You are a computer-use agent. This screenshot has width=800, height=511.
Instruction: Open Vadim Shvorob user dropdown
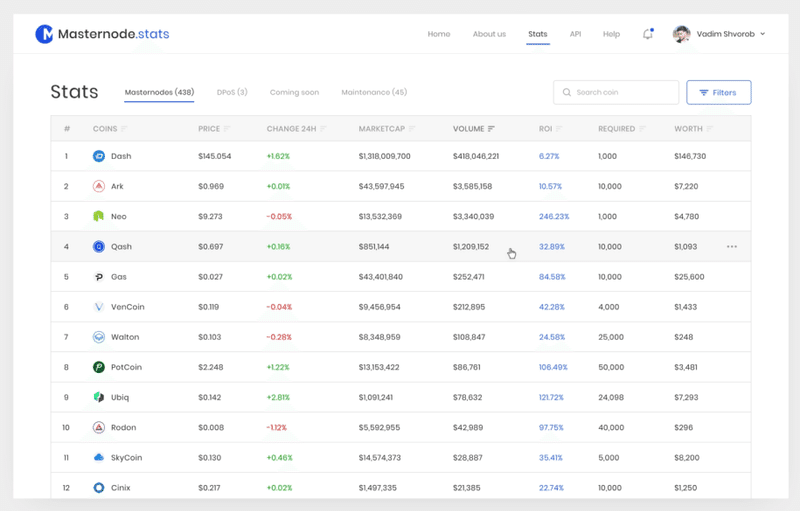(x=763, y=34)
